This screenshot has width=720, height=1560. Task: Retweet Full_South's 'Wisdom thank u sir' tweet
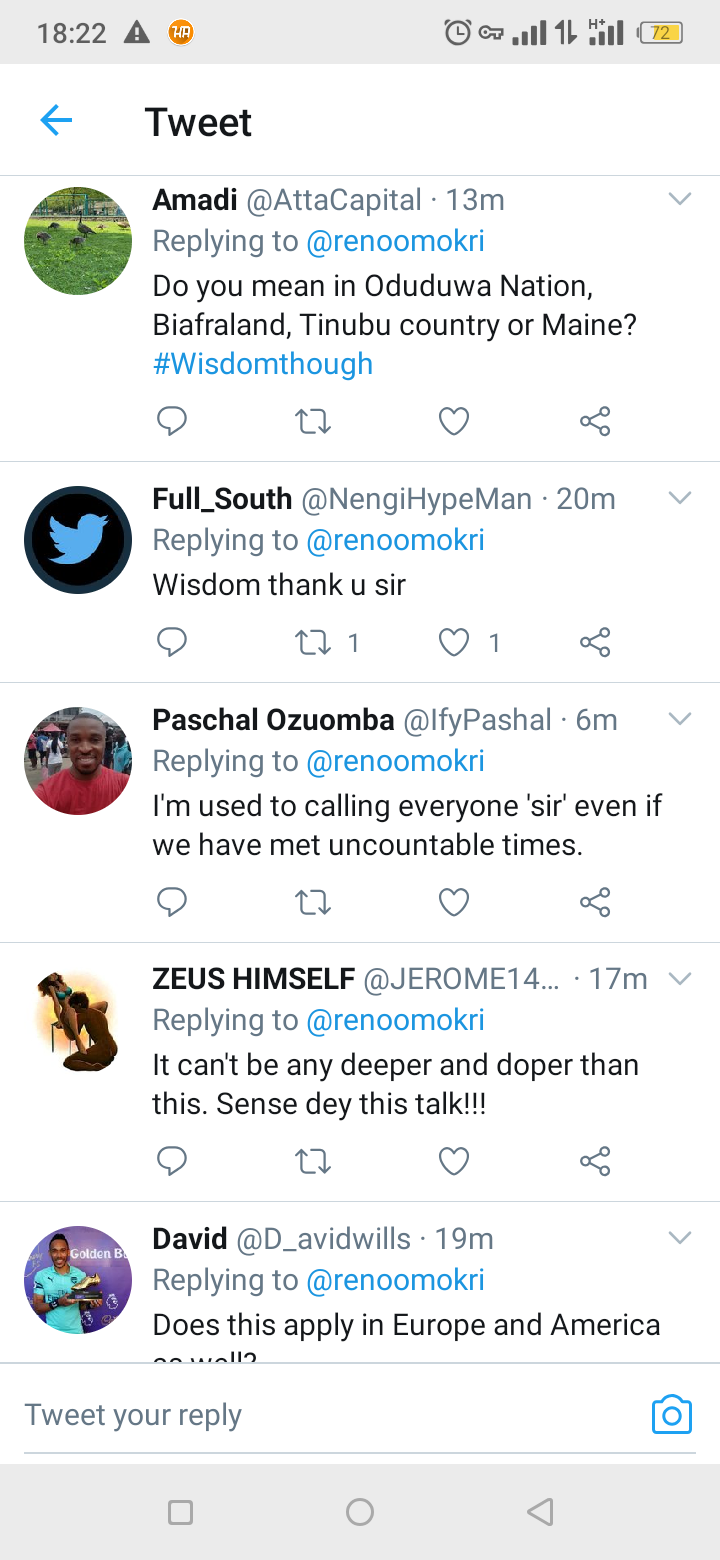[313, 642]
